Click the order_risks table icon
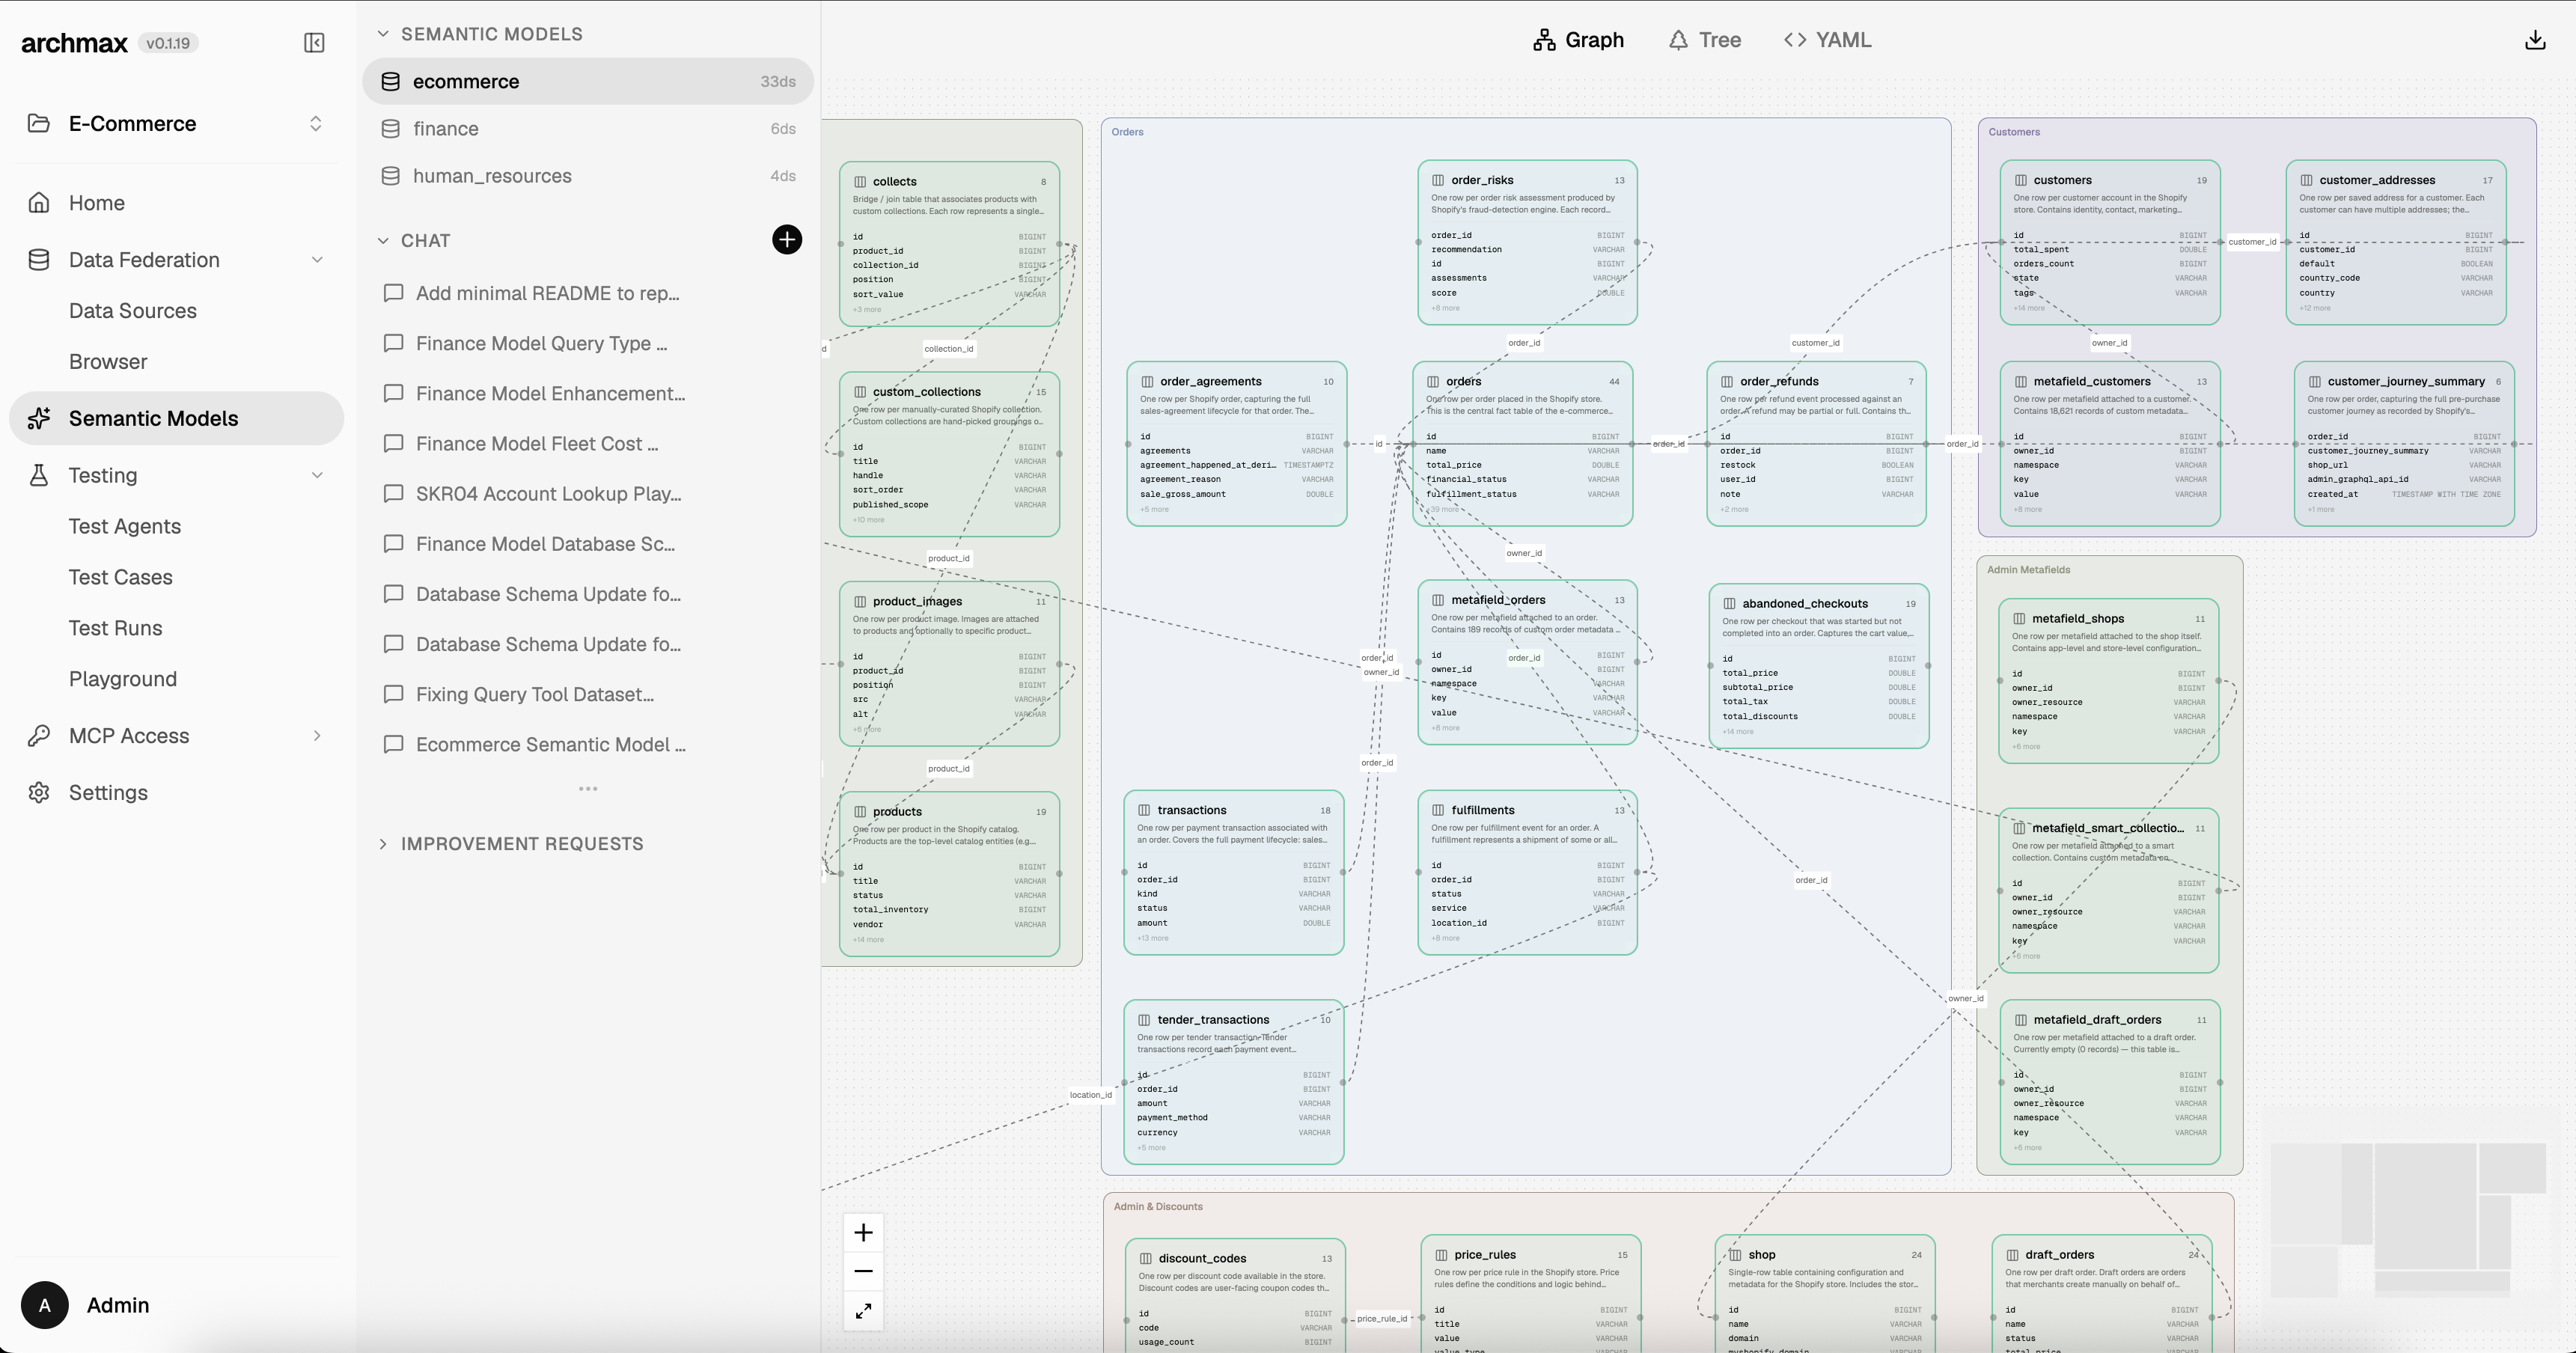 point(1438,180)
